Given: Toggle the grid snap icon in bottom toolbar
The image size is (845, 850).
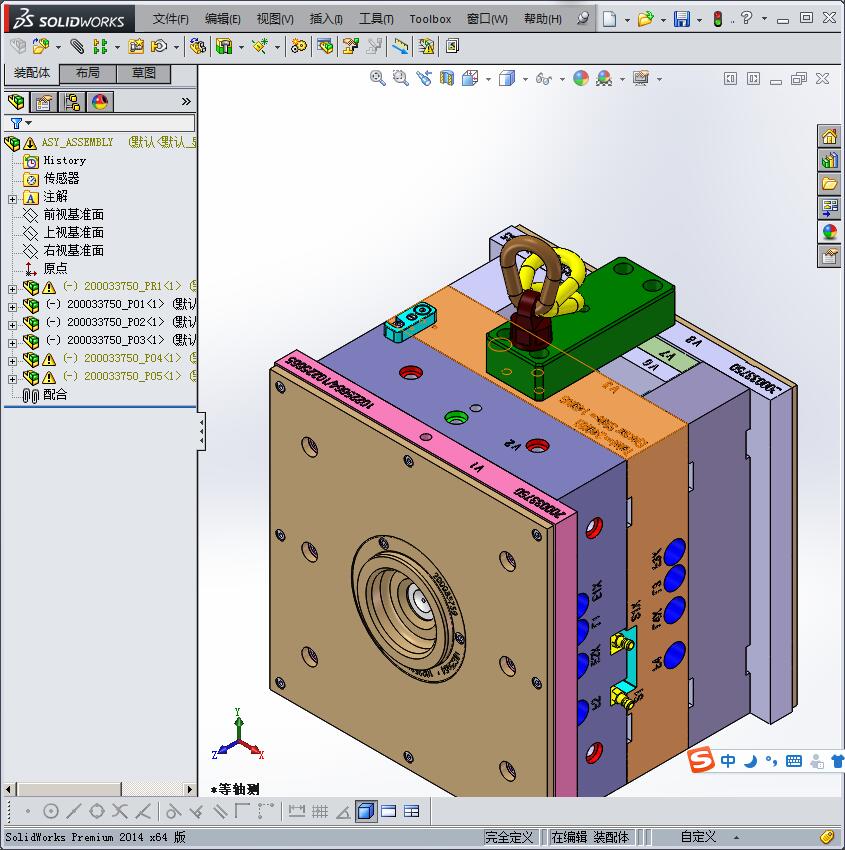Looking at the screenshot, I should [320, 811].
